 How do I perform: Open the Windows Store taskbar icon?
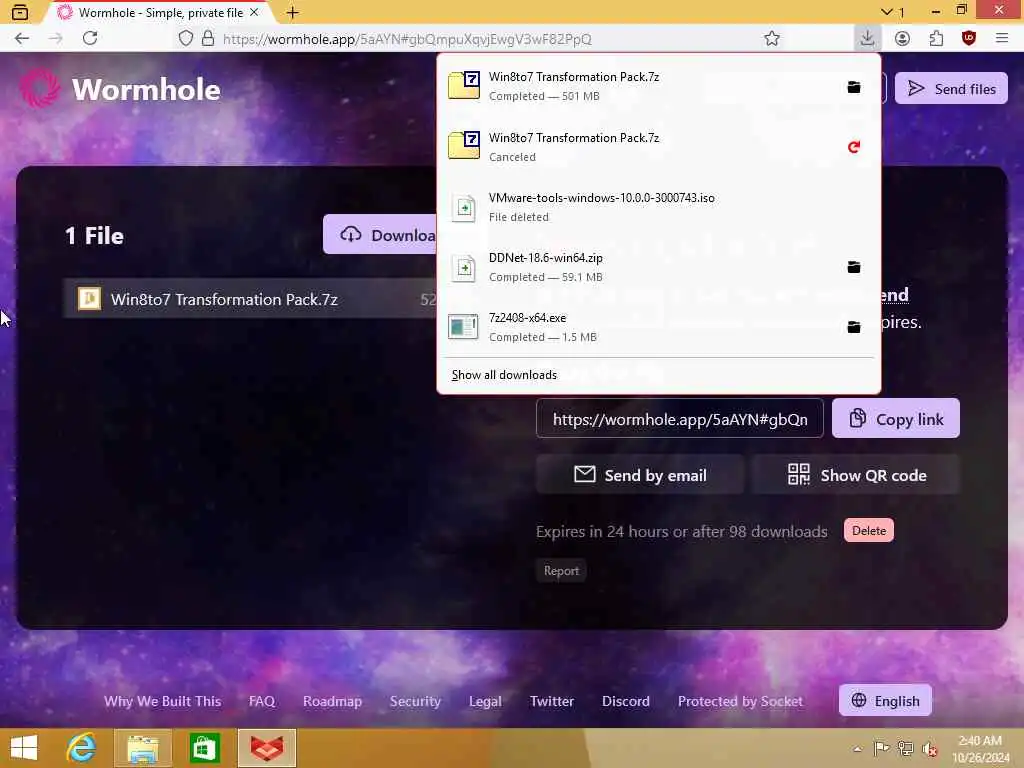coord(204,748)
